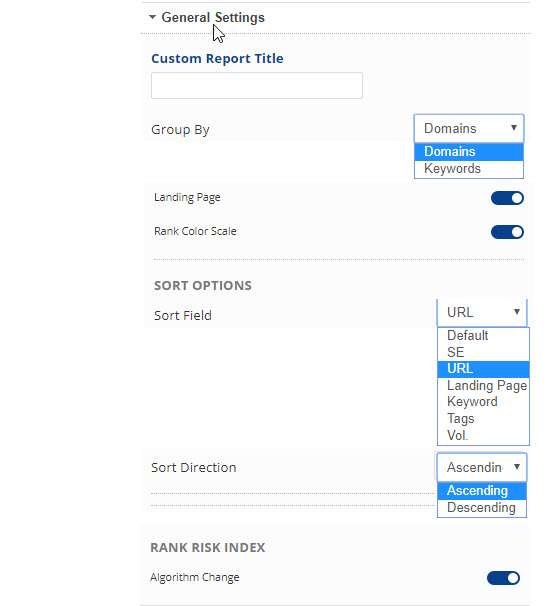This screenshot has height=606, width=547.
Task: Toggle the Landing Page switch
Action: pos(507,198)
